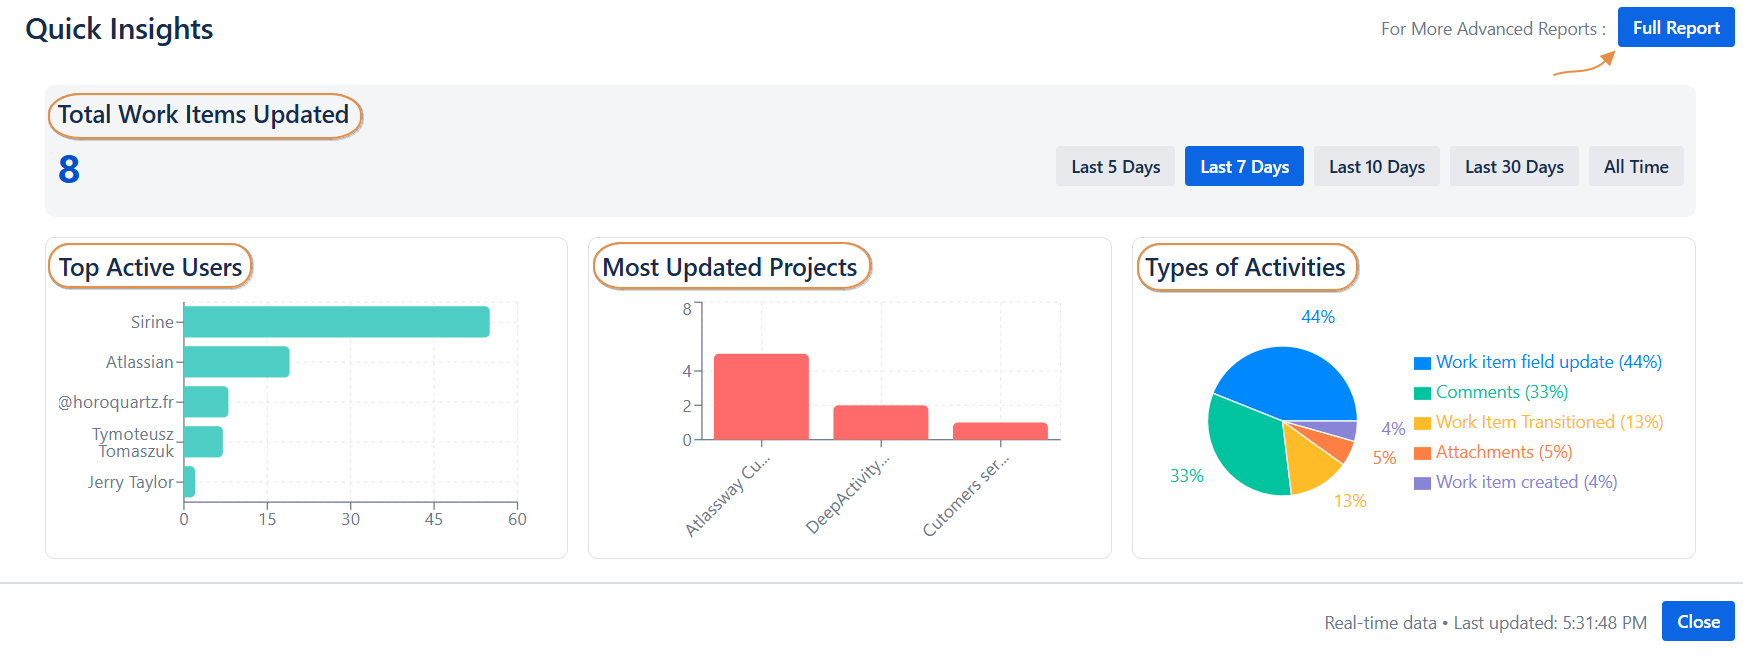The image size is (1743, 659).
Task: Click the tallest red bar for Atlassway project
Action: click(761, 397)
